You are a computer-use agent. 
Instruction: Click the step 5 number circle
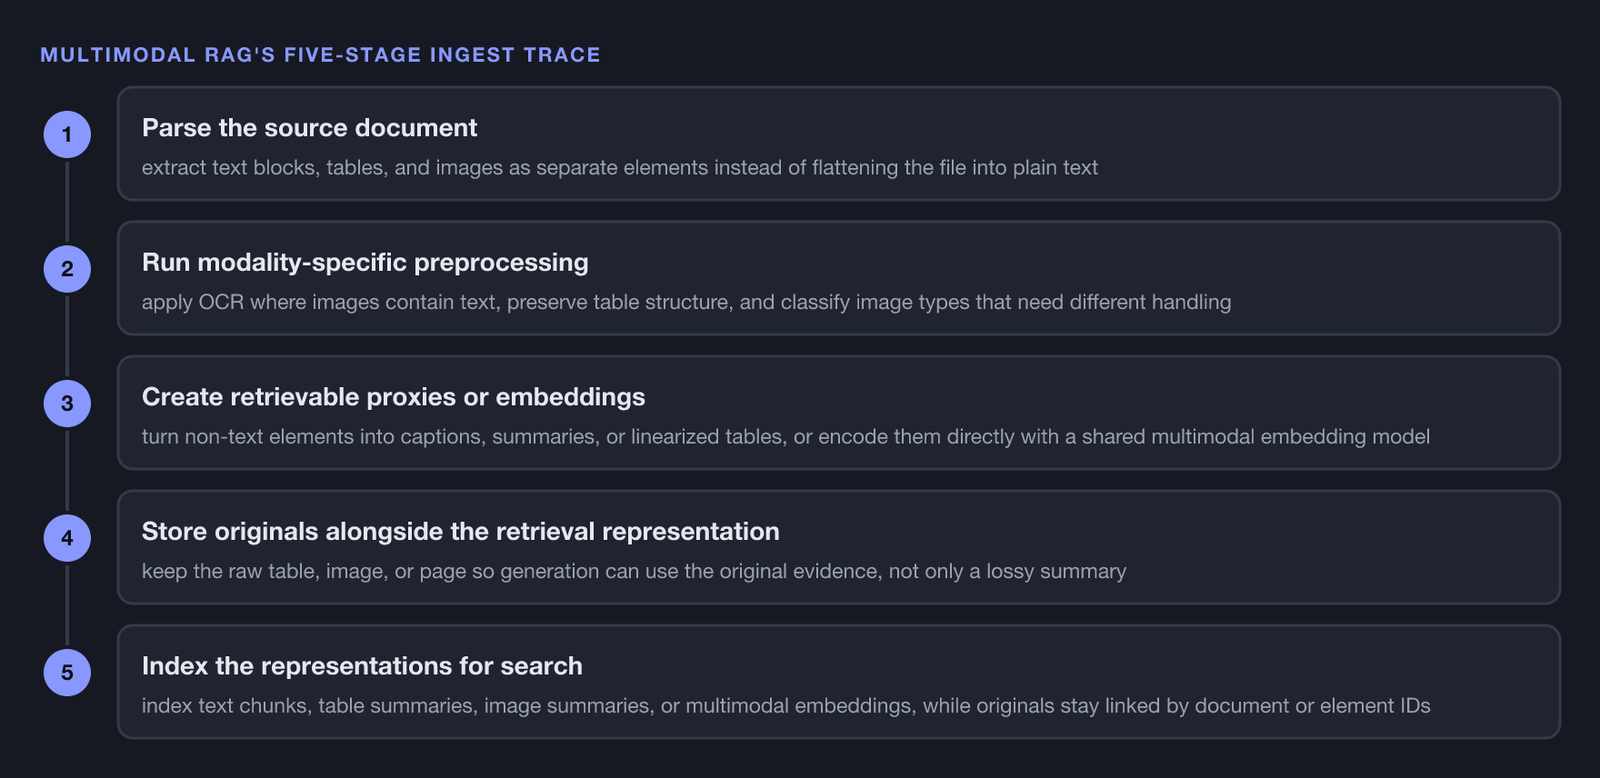(x=67, y=672)
